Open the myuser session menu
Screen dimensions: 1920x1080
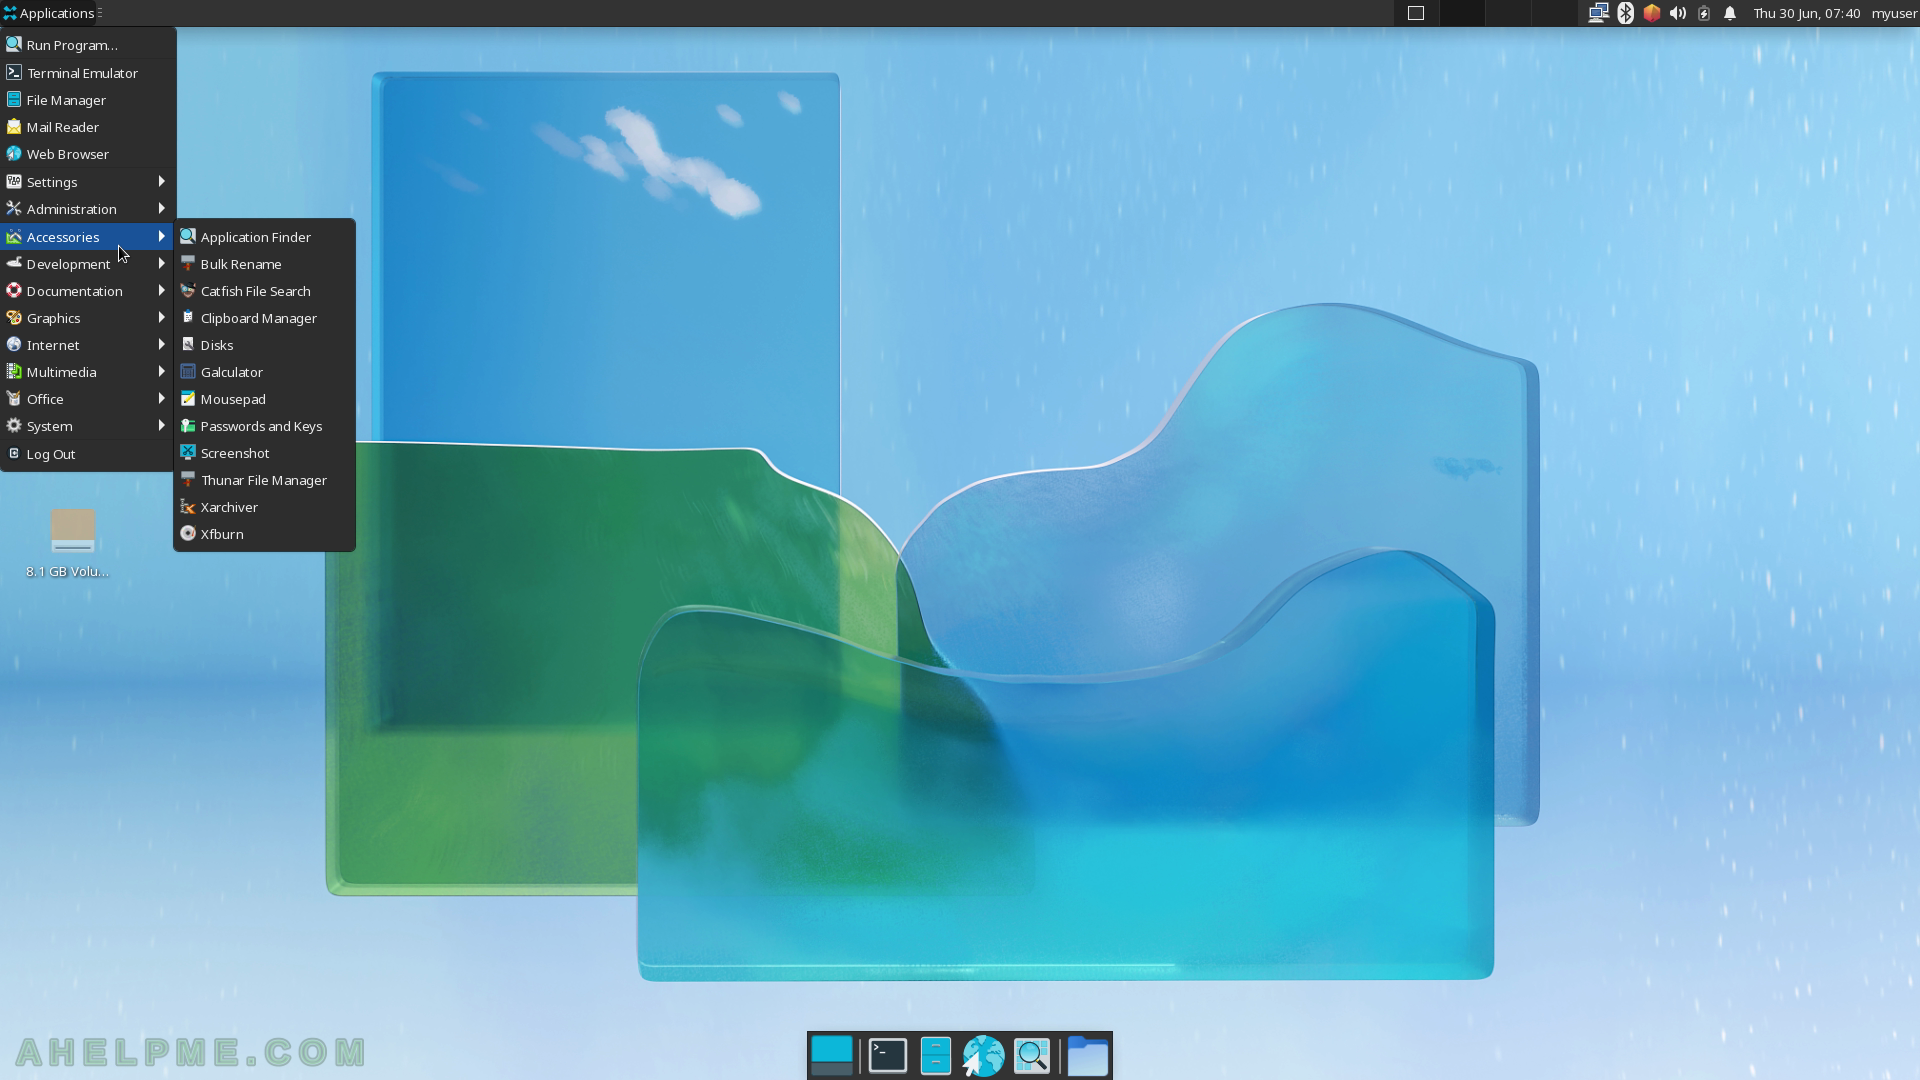coord(1894,13)
